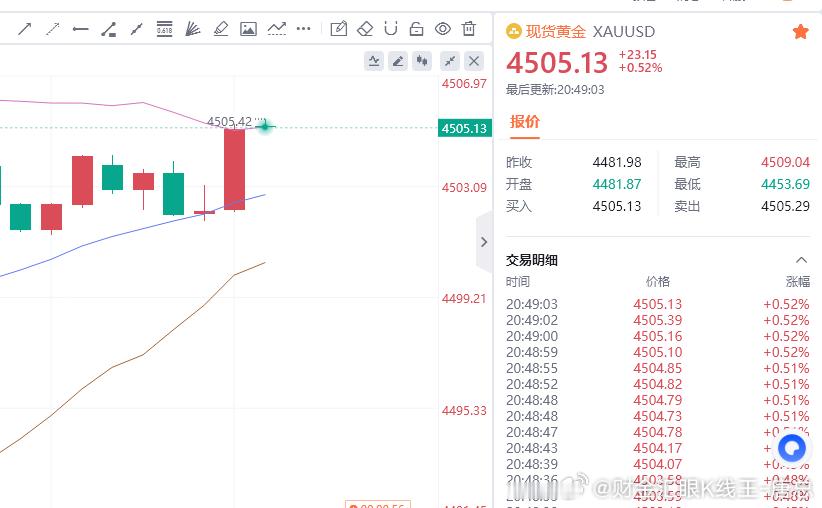Click the +0.52% change beside the price
Image resolution: width=822 pixels, height=508 pixels.
(641, 68)
